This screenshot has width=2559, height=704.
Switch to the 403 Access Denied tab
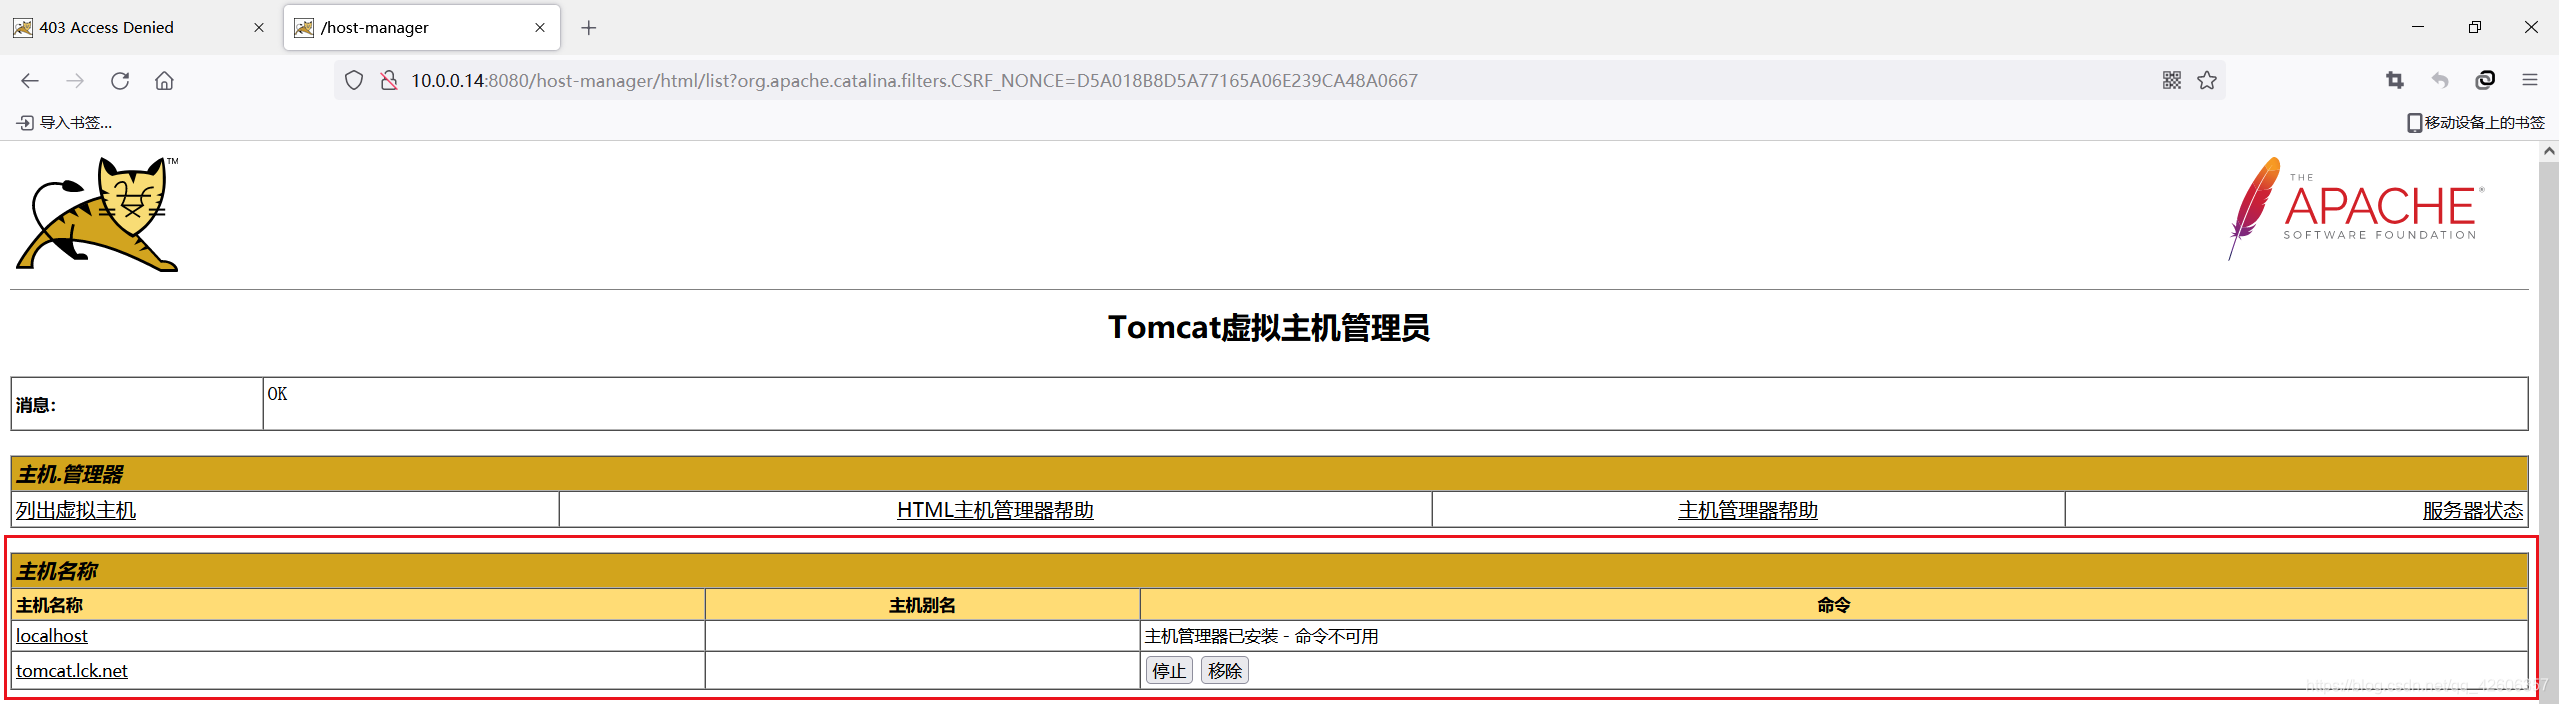point(140,28)
